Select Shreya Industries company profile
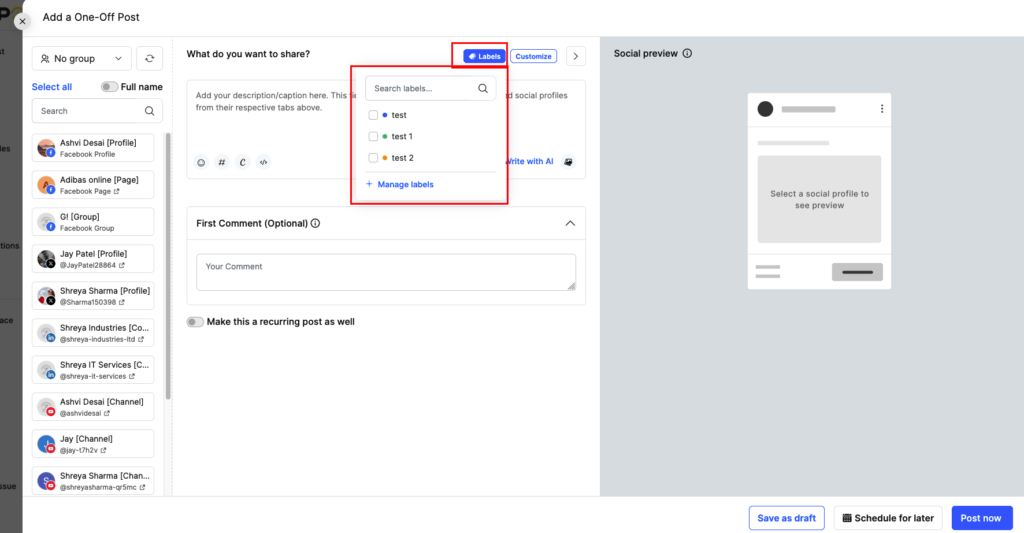The height and width of the screenshot is (533, 1024). [x=93, y=333]
